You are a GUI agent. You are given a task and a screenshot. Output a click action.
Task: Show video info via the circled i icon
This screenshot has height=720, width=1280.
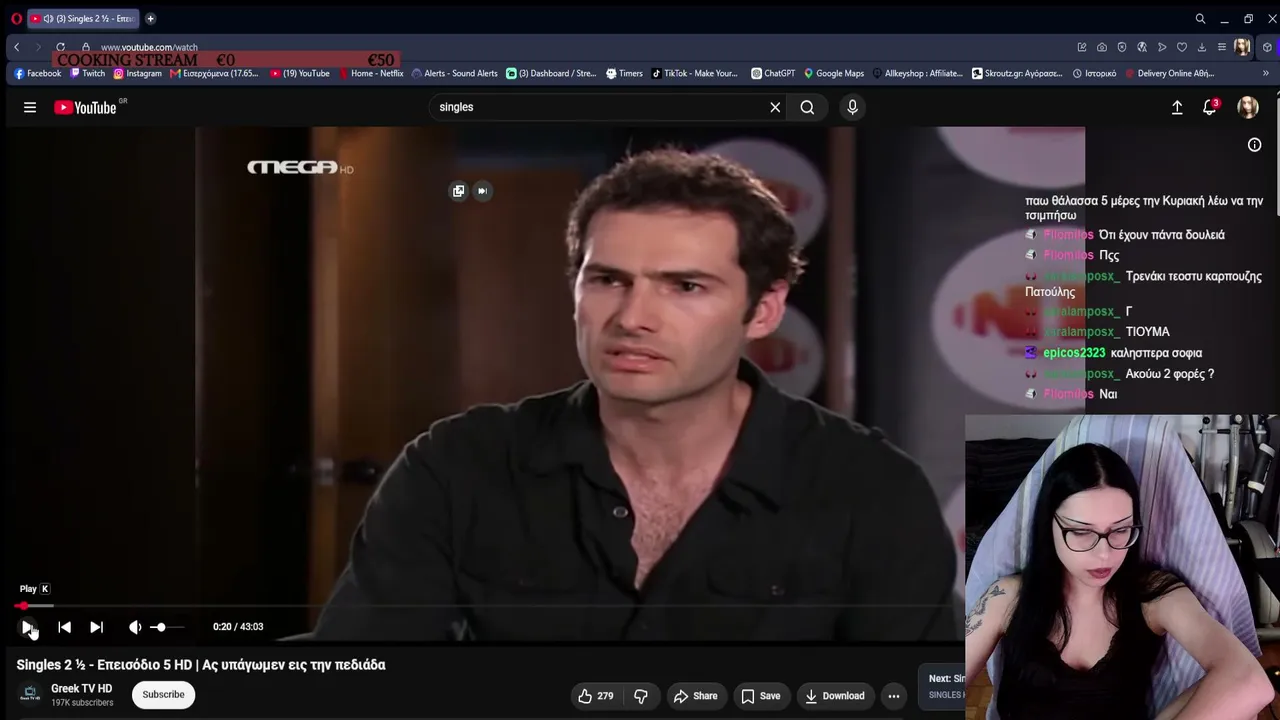1254,145
